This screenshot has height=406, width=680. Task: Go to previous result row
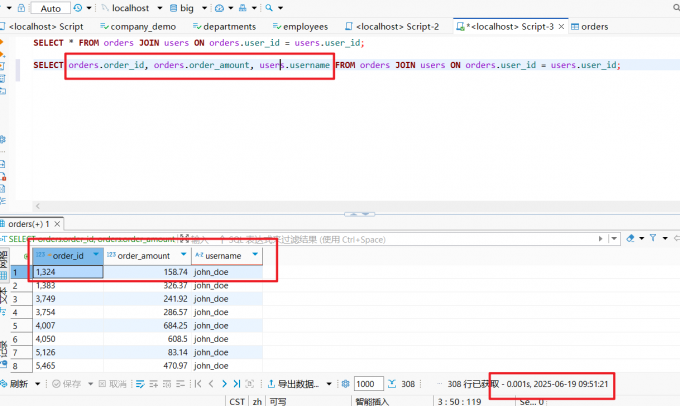pyautogui.click(x=211, y=384)
